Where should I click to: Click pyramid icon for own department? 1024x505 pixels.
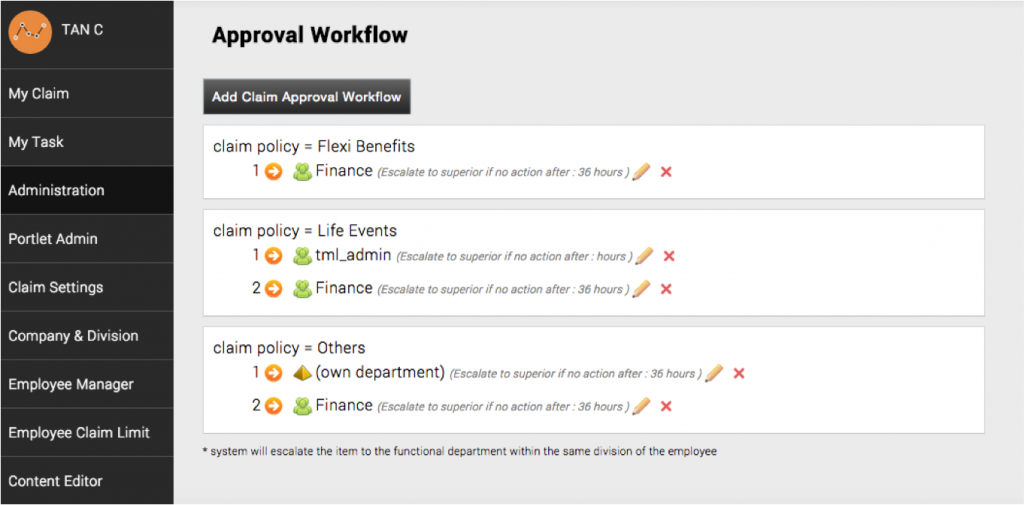302,373
